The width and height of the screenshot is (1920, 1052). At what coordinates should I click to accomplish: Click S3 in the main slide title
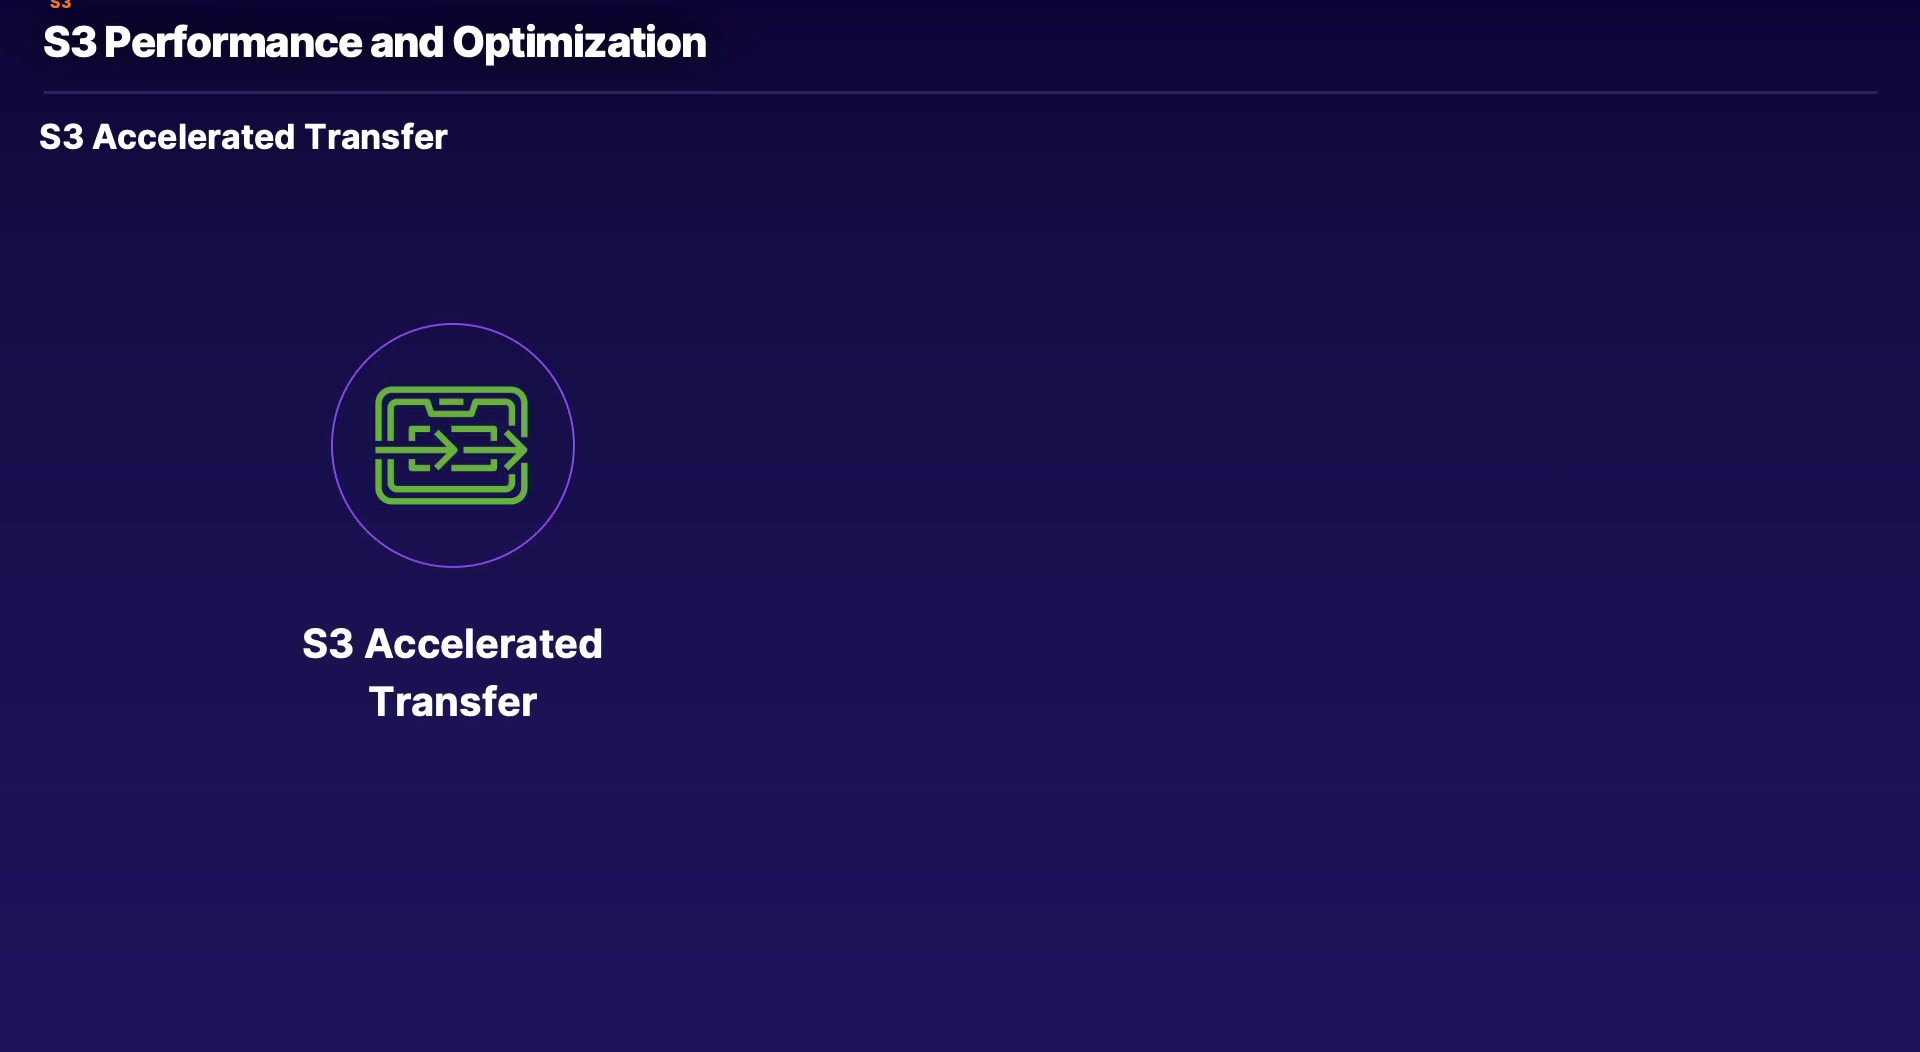69,43
